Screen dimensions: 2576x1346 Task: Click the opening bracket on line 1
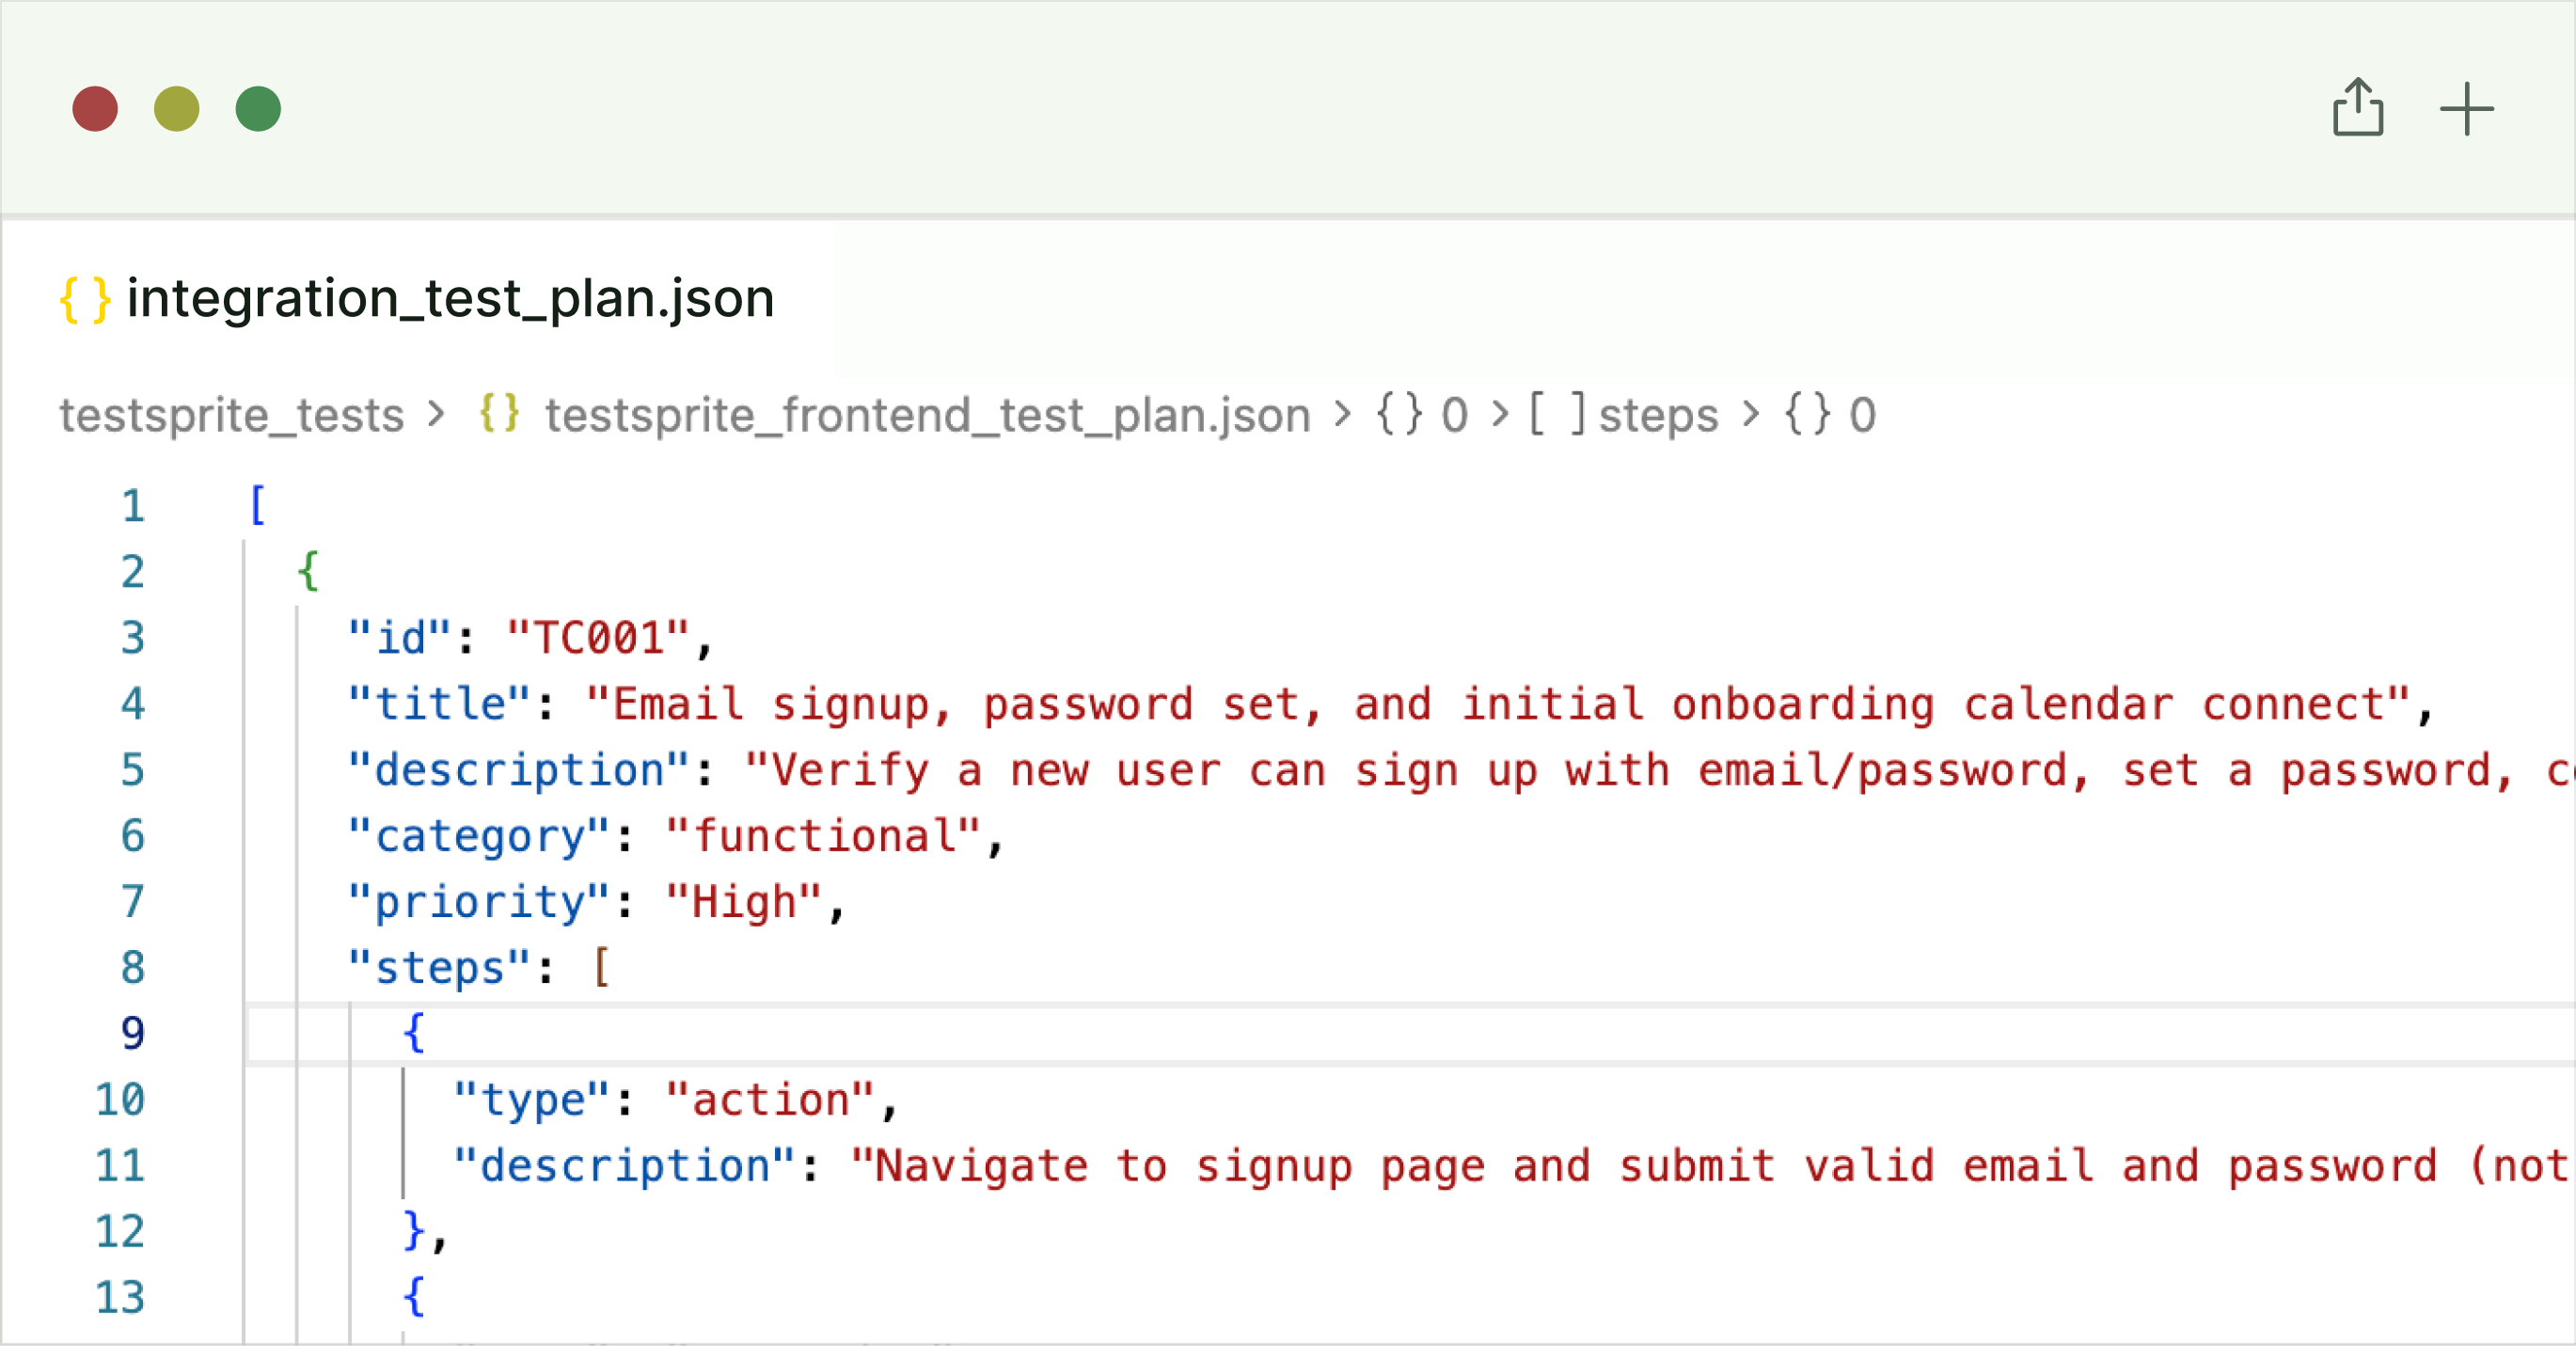(x=257, y=505)
